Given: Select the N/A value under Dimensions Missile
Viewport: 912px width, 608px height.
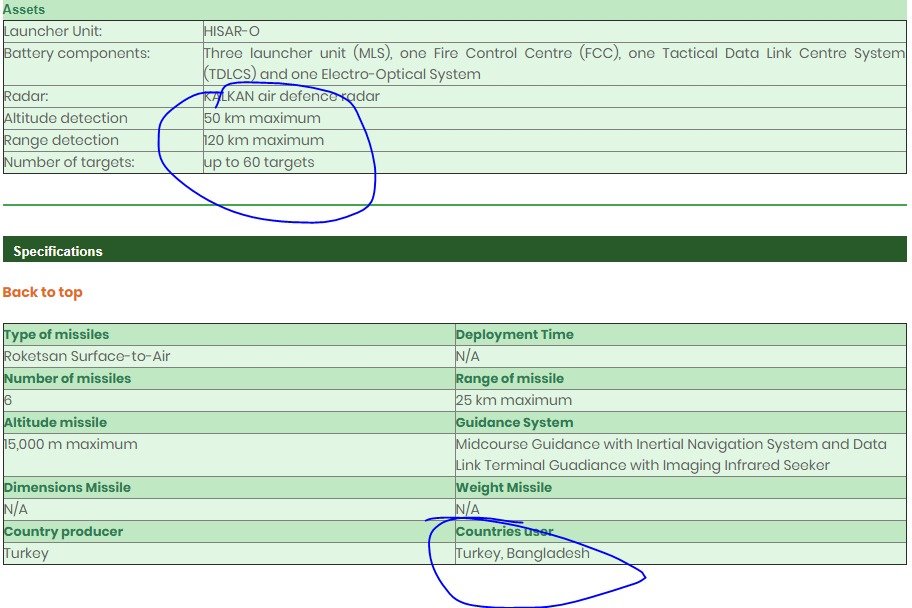Looking at the screenshot, I should tap(15, 510).
